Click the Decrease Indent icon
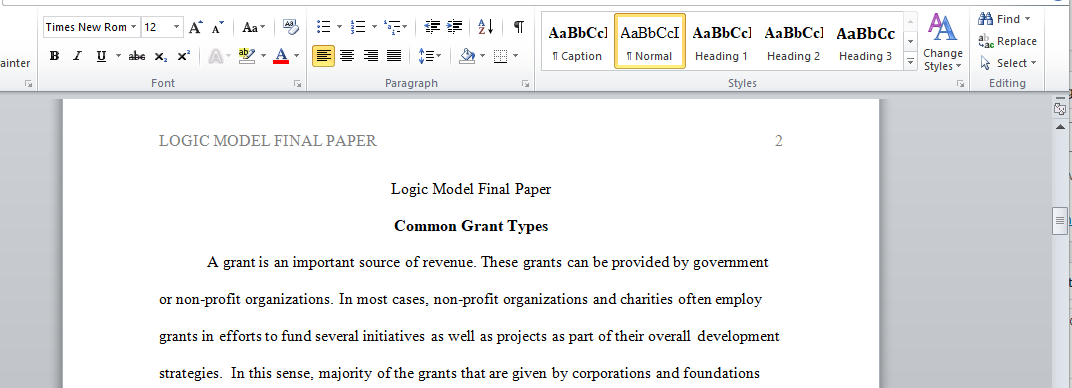The image size is (1072, 388). pyautogui.click(x=432, y=27)
